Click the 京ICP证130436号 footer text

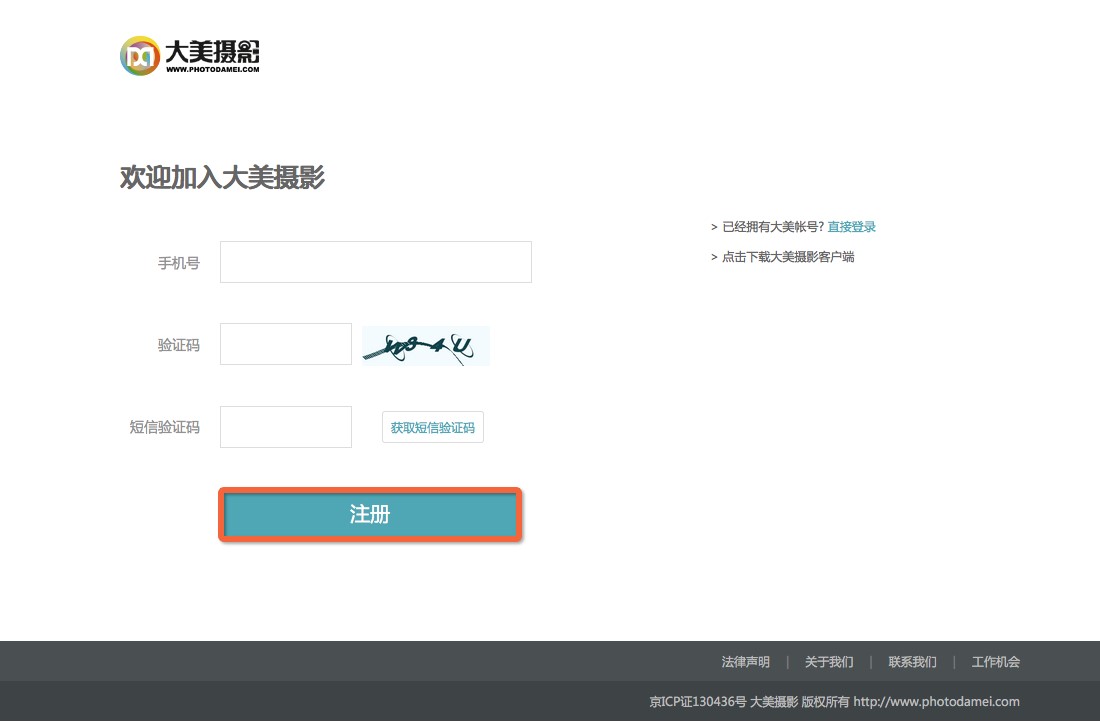point(697,702)
